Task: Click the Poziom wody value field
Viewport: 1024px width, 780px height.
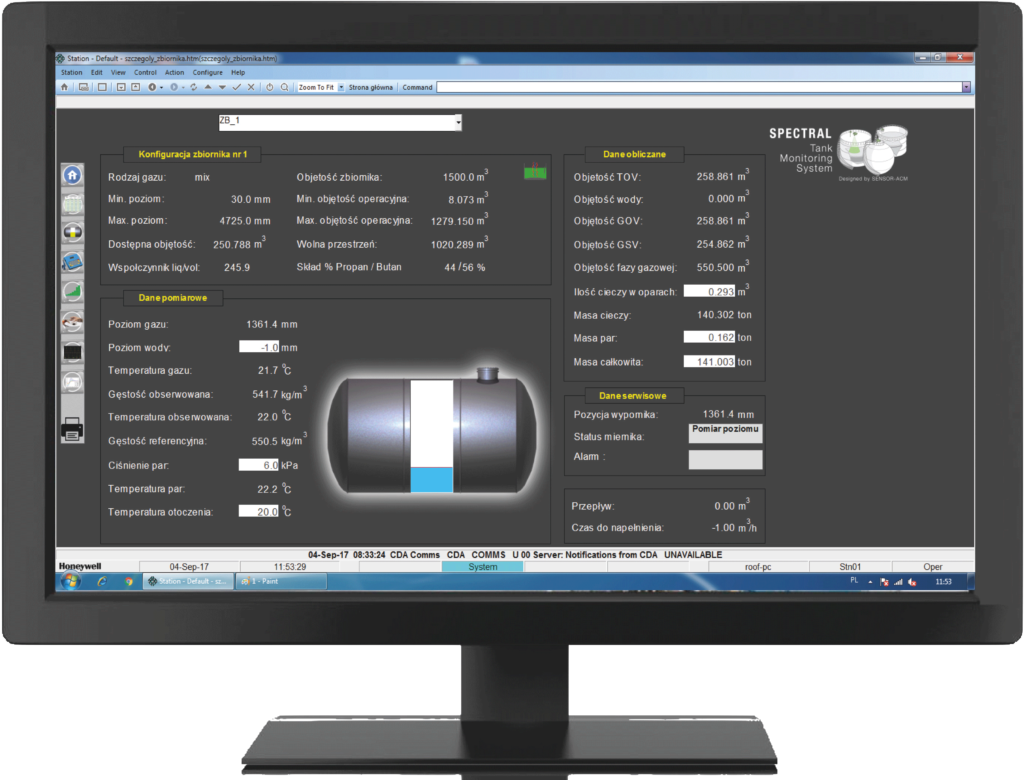Action: (x=259, y=348)
